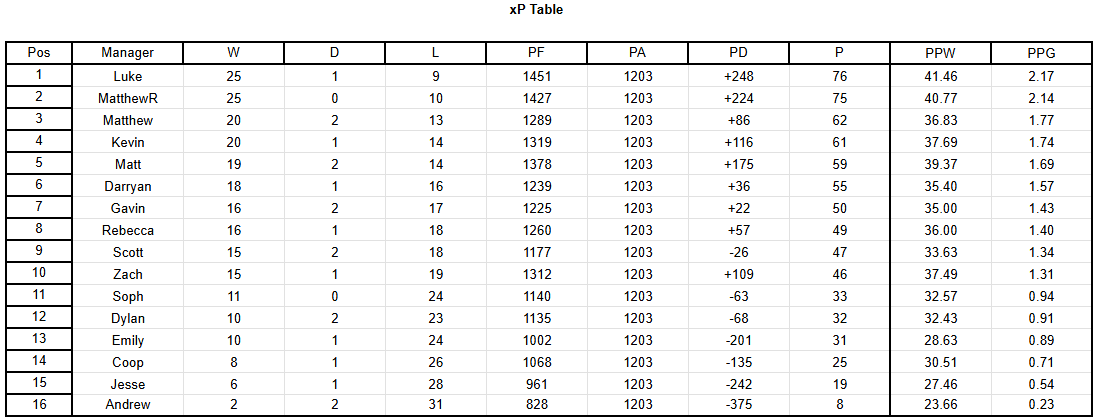Screen dimensions: 1097x419
Task: Select Darryan's PPG value 1.57
Action: coord(1041,186)
